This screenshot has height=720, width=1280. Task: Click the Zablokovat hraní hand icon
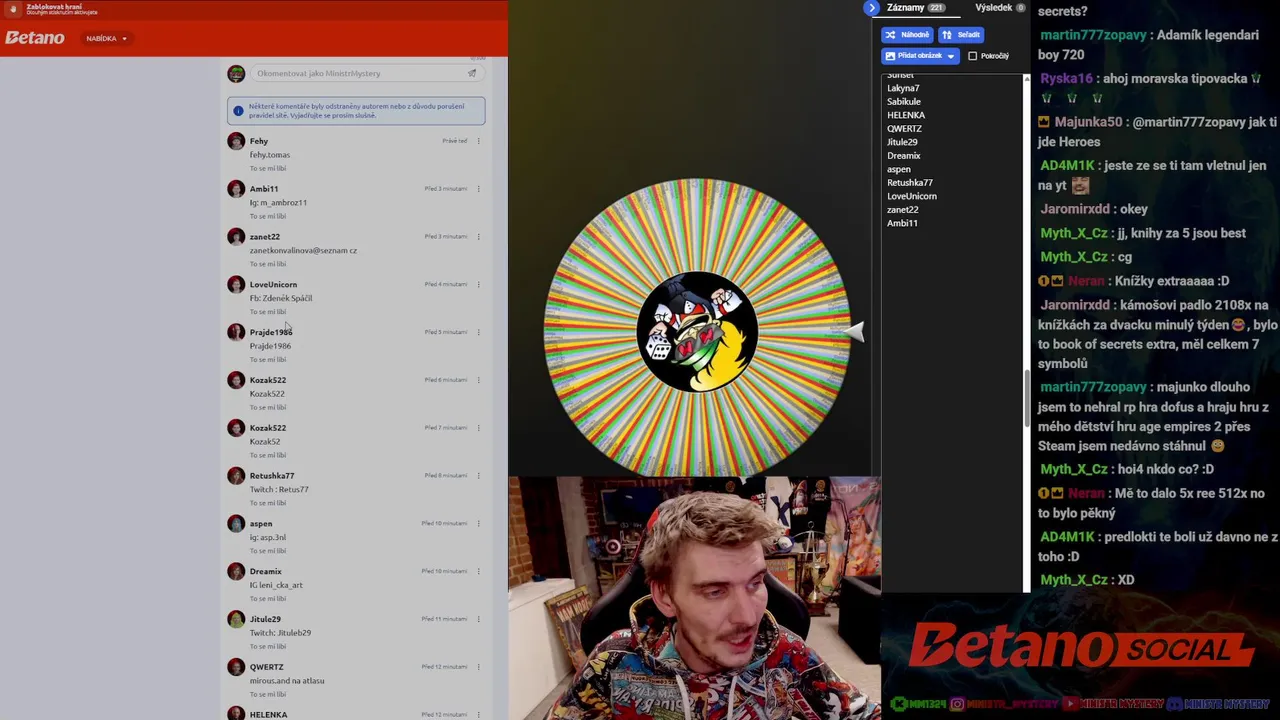(13, 9)
